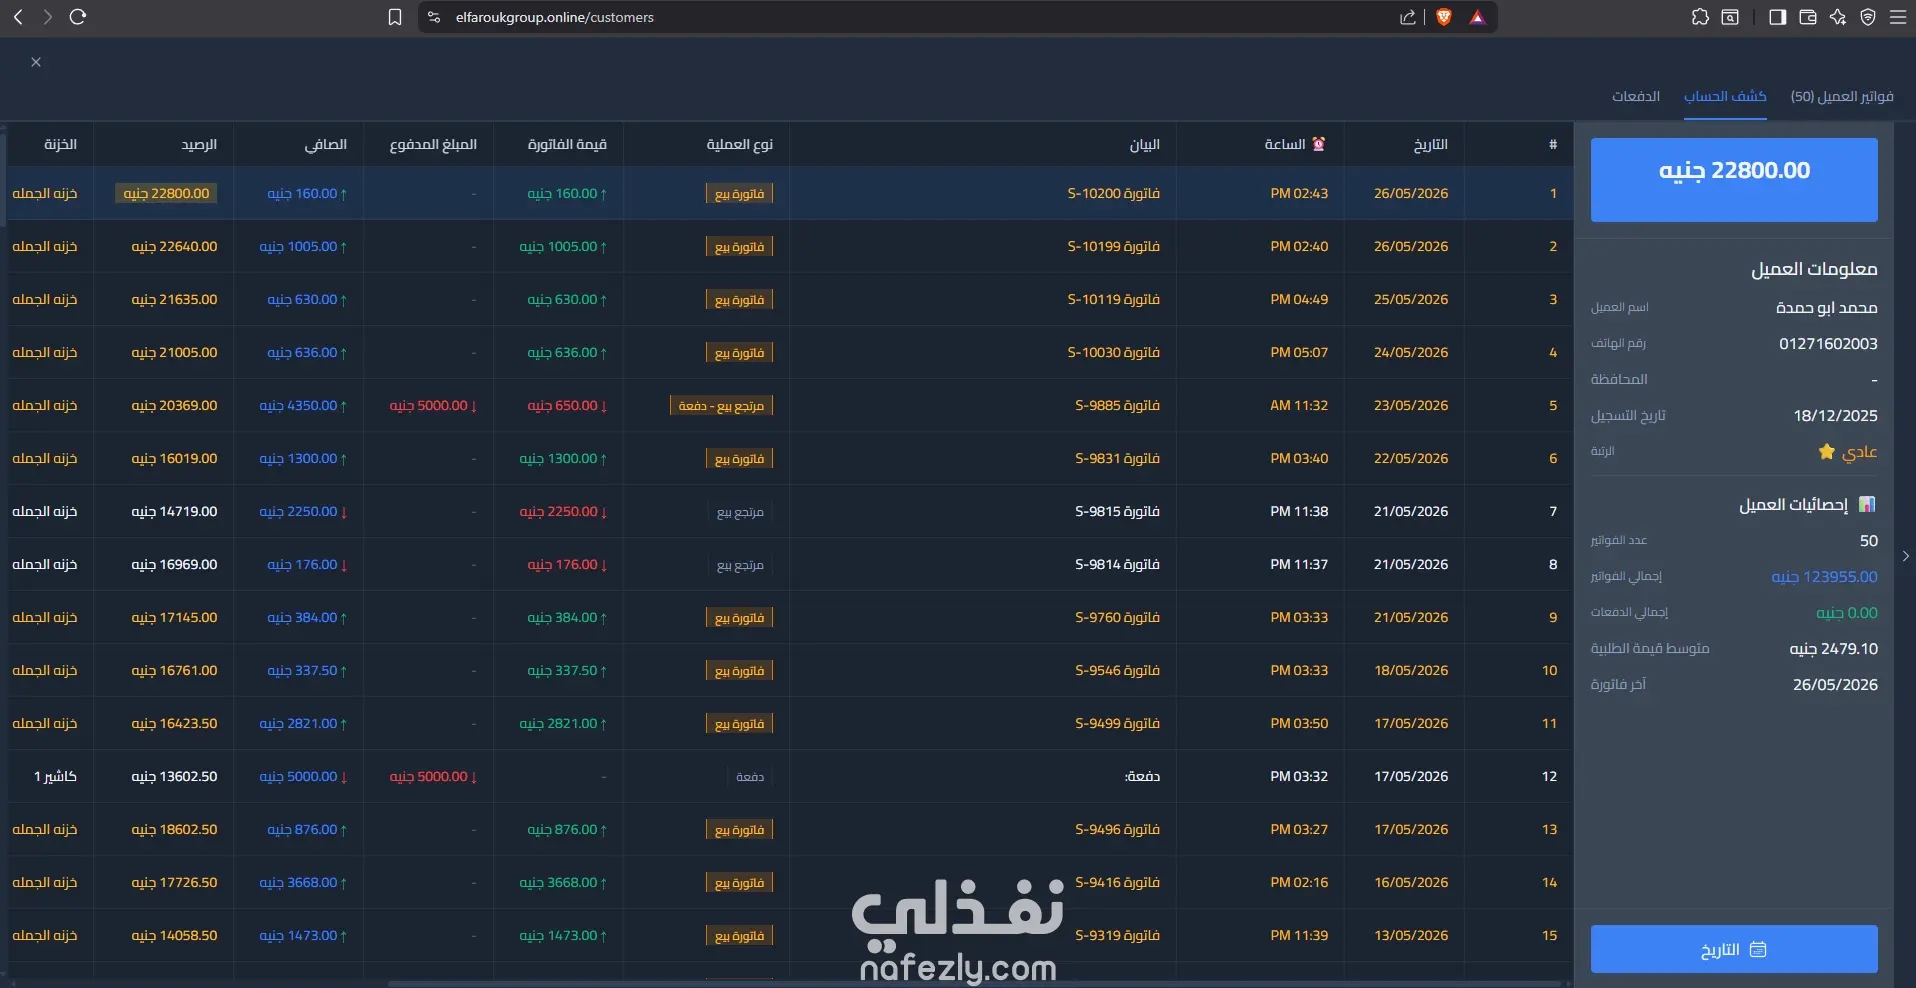
Task: Click the PM 11:39 time in row 15
Action: coord(1299,935)
